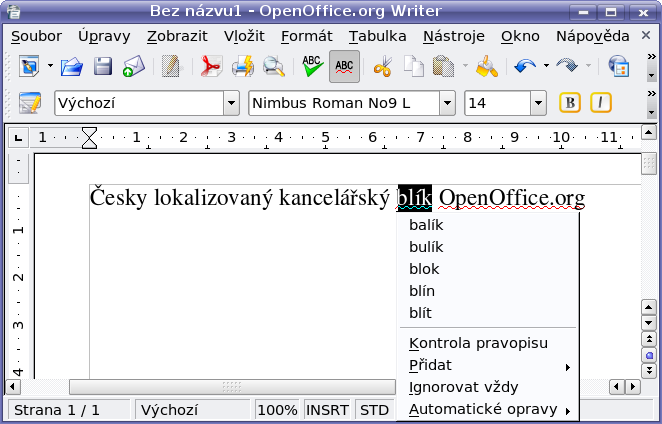Close document with menu bar X
The height and width of the screenshot is (424, 662).
[646, 35]
